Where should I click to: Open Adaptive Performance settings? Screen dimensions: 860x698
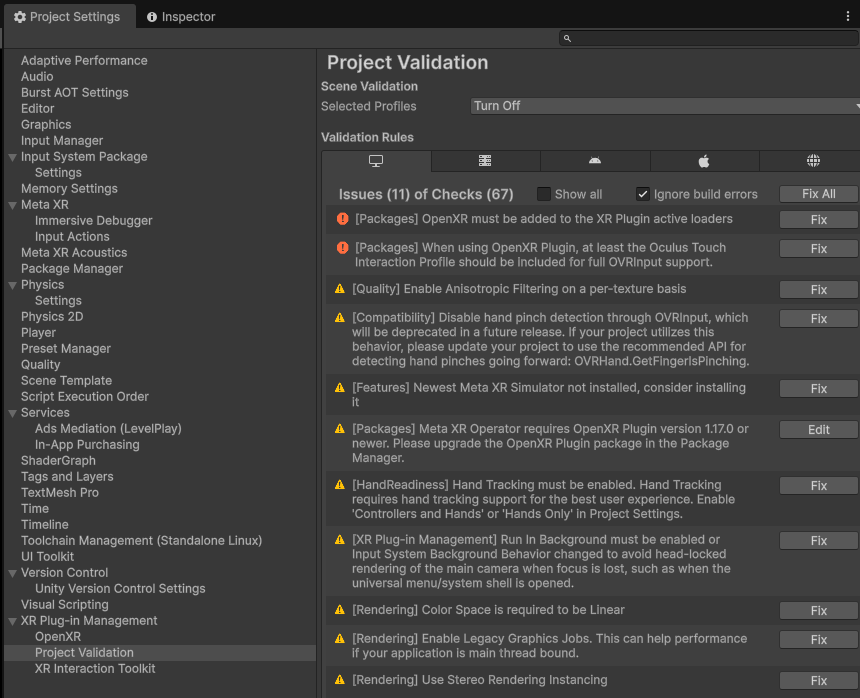[84, 60]
